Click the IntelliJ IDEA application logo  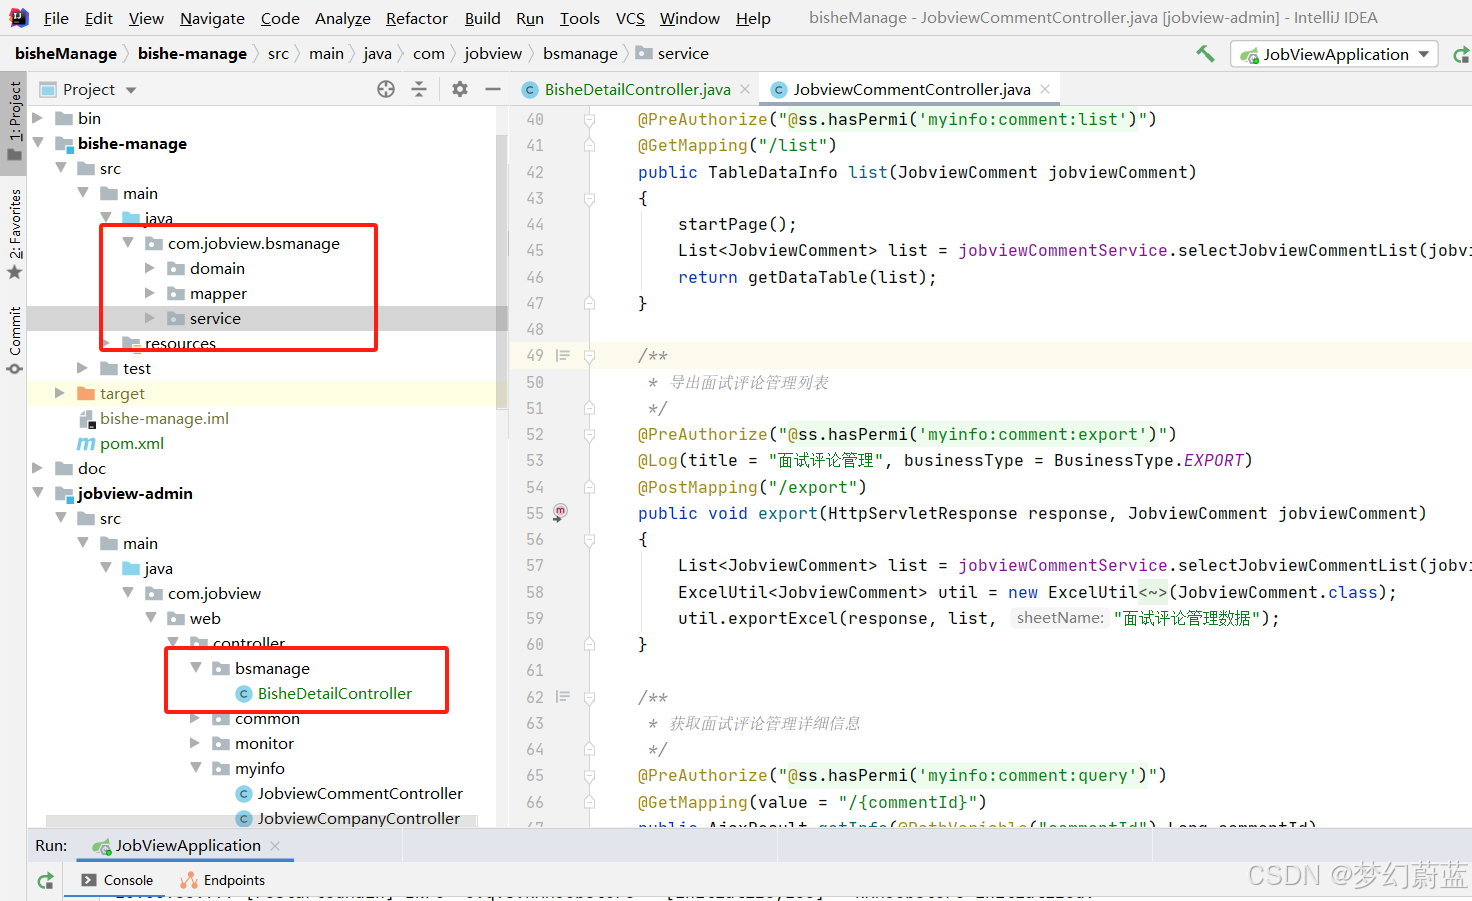point(18,17)
